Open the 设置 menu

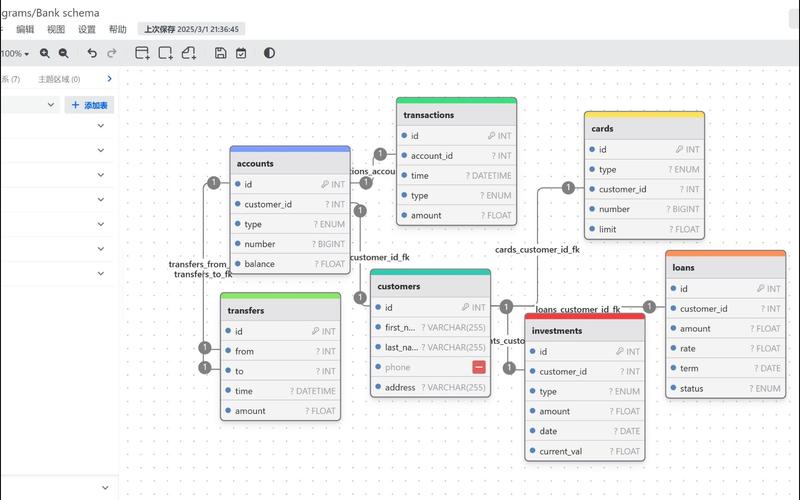click(87, 29)
